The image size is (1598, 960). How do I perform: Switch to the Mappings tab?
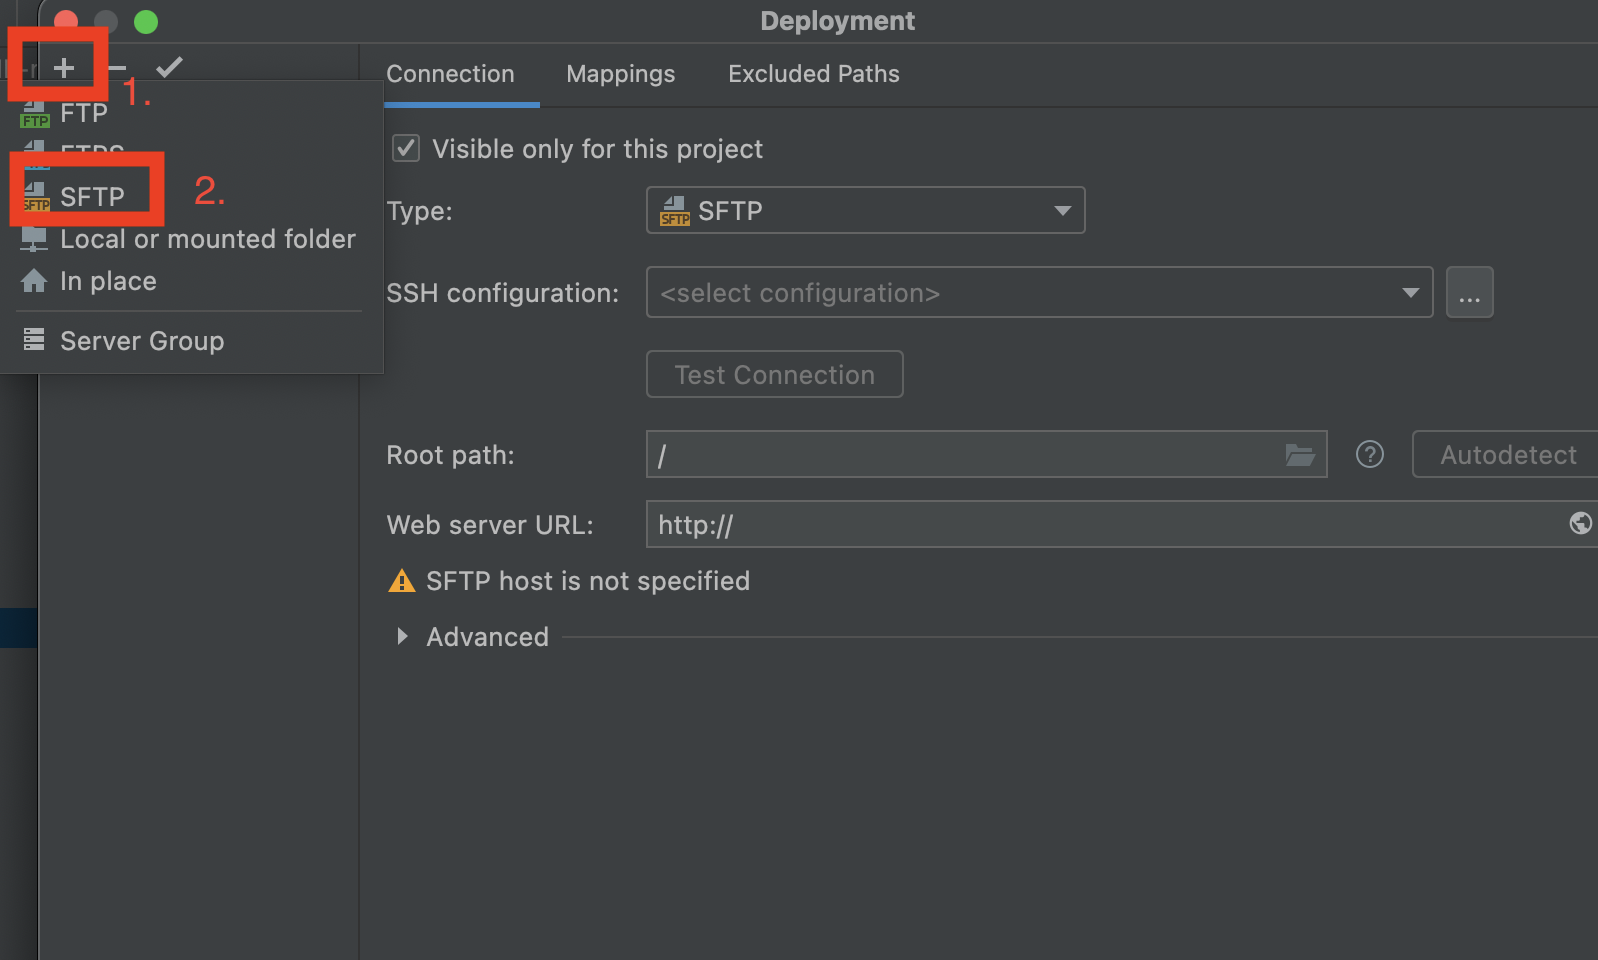[x=620, y=74]
